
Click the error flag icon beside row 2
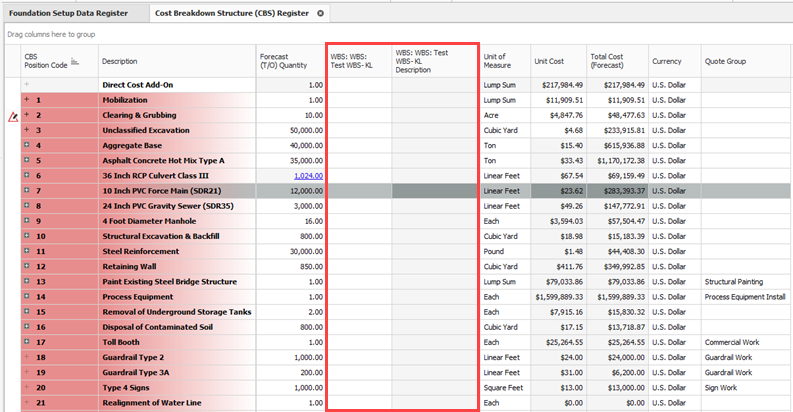[x=12, y=116]
